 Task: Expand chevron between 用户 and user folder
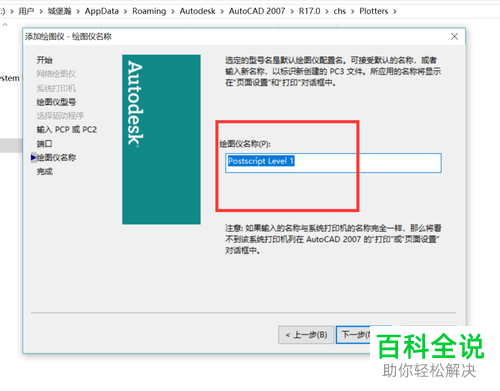pyautogui.click(x=41, y=12)
